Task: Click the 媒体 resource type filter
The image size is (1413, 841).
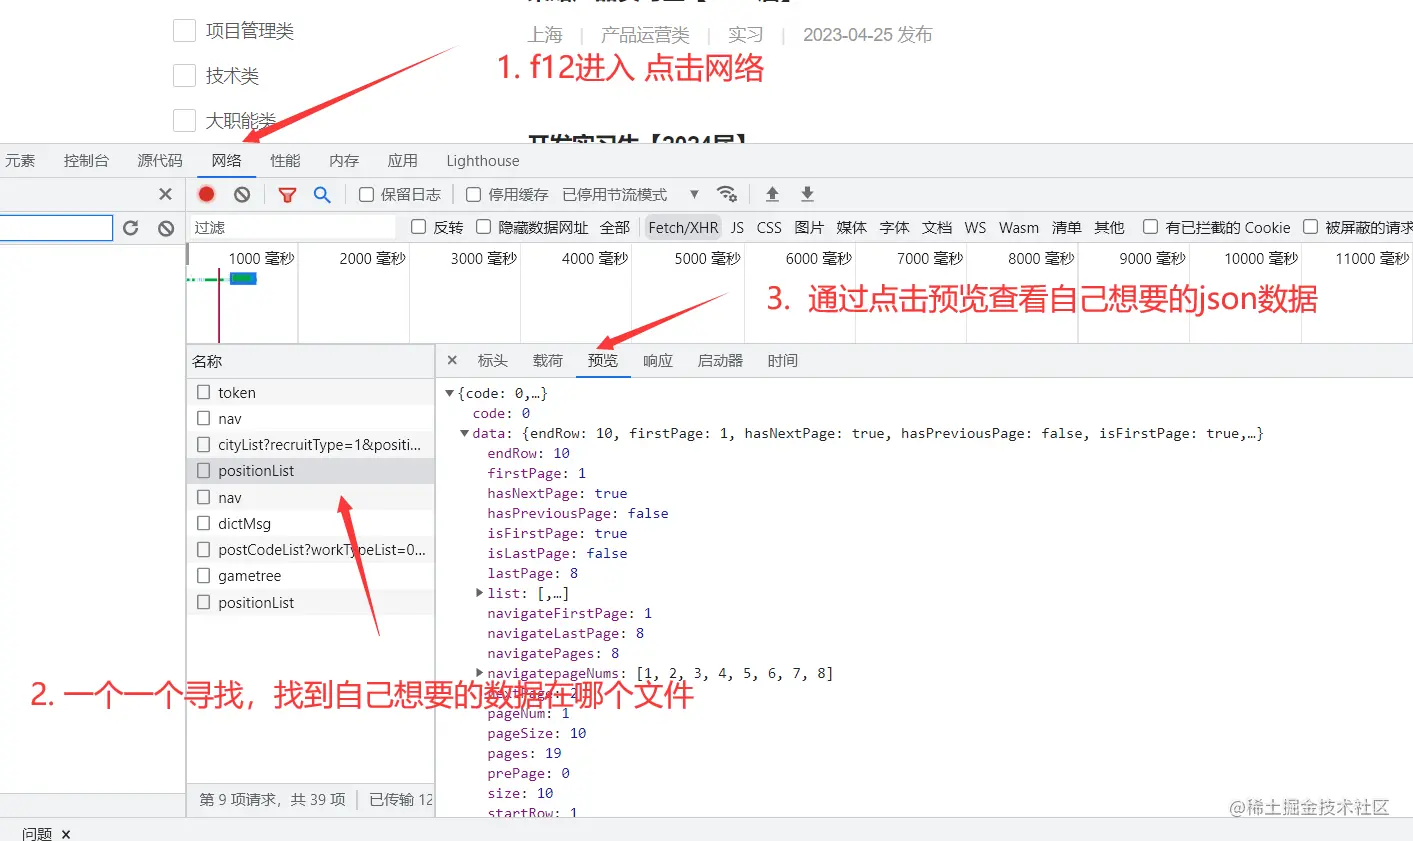Action: pyautogui.click(x=851, y=227)
